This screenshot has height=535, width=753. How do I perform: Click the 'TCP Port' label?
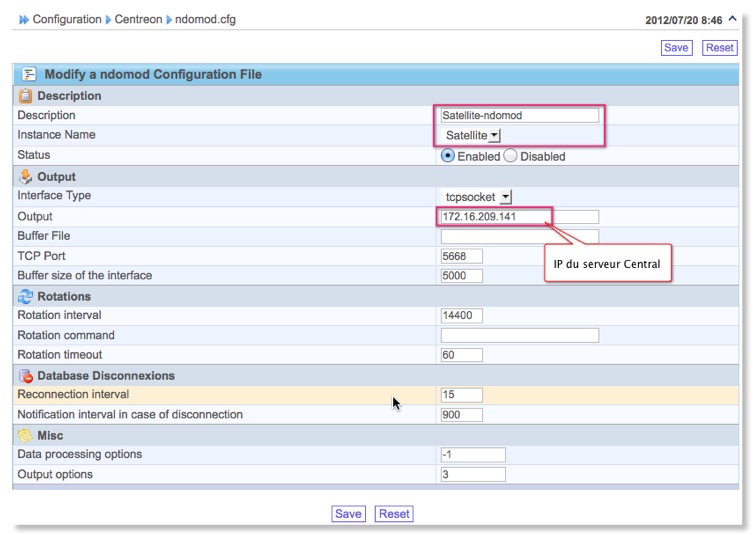coord(41,256)
